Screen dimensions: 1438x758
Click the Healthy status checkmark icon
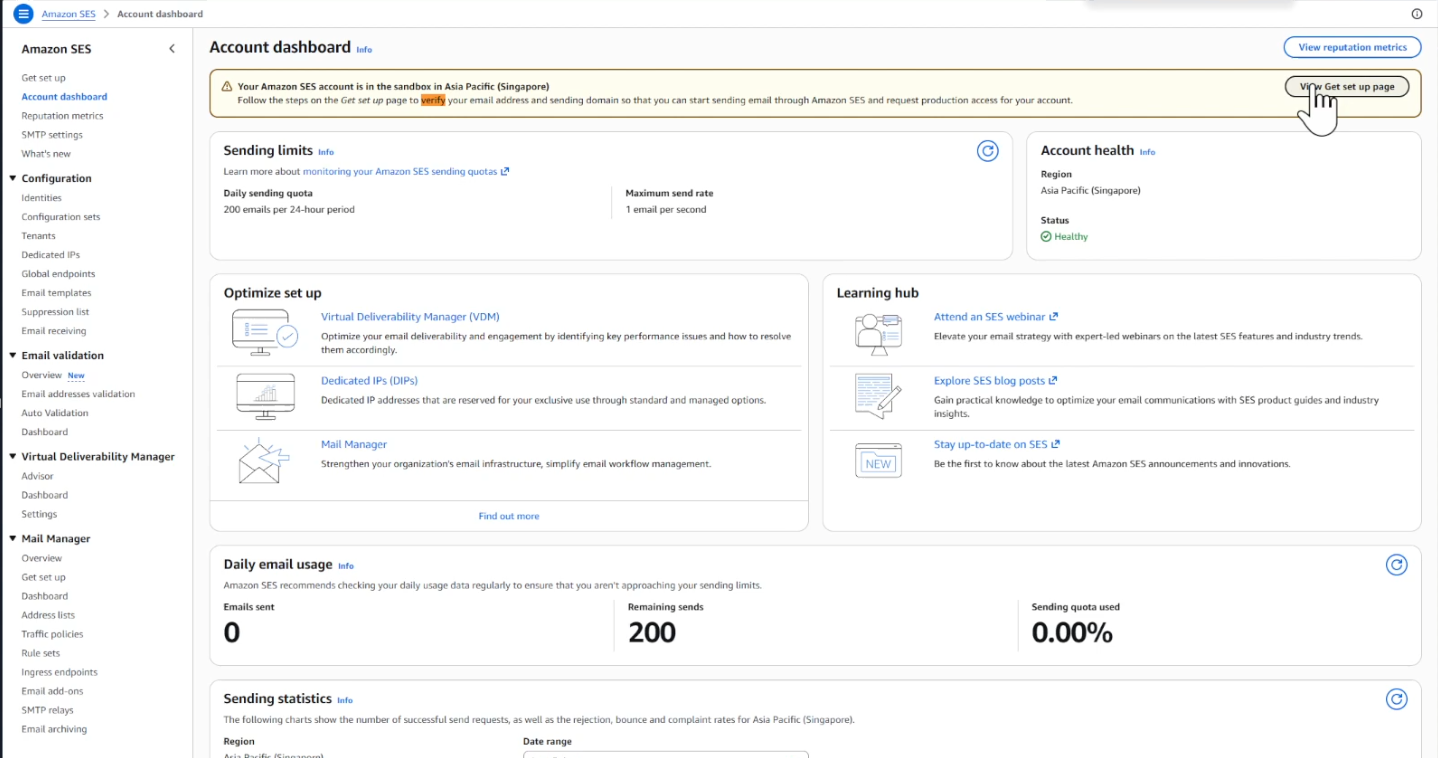(x=1046, y=237)
